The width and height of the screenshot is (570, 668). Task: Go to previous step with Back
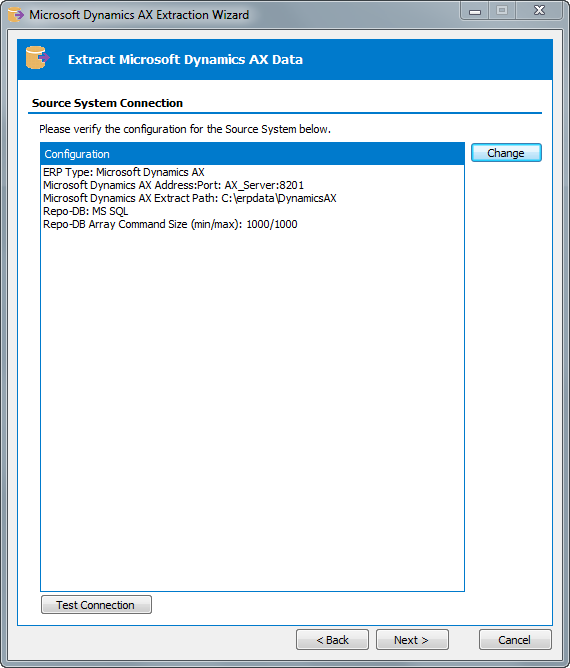(332, 639)
